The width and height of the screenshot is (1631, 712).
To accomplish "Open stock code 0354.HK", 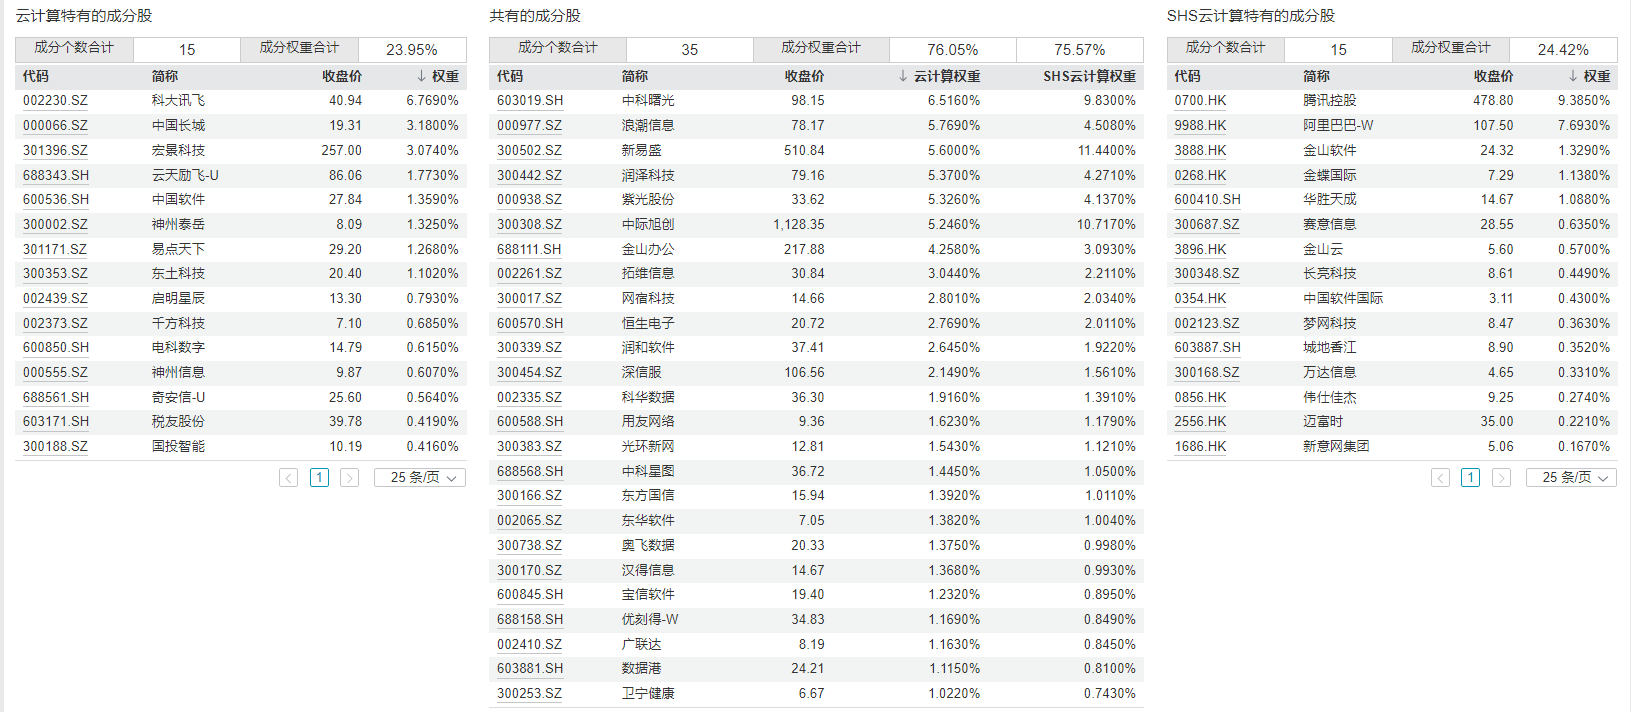I will point(1200,298).
